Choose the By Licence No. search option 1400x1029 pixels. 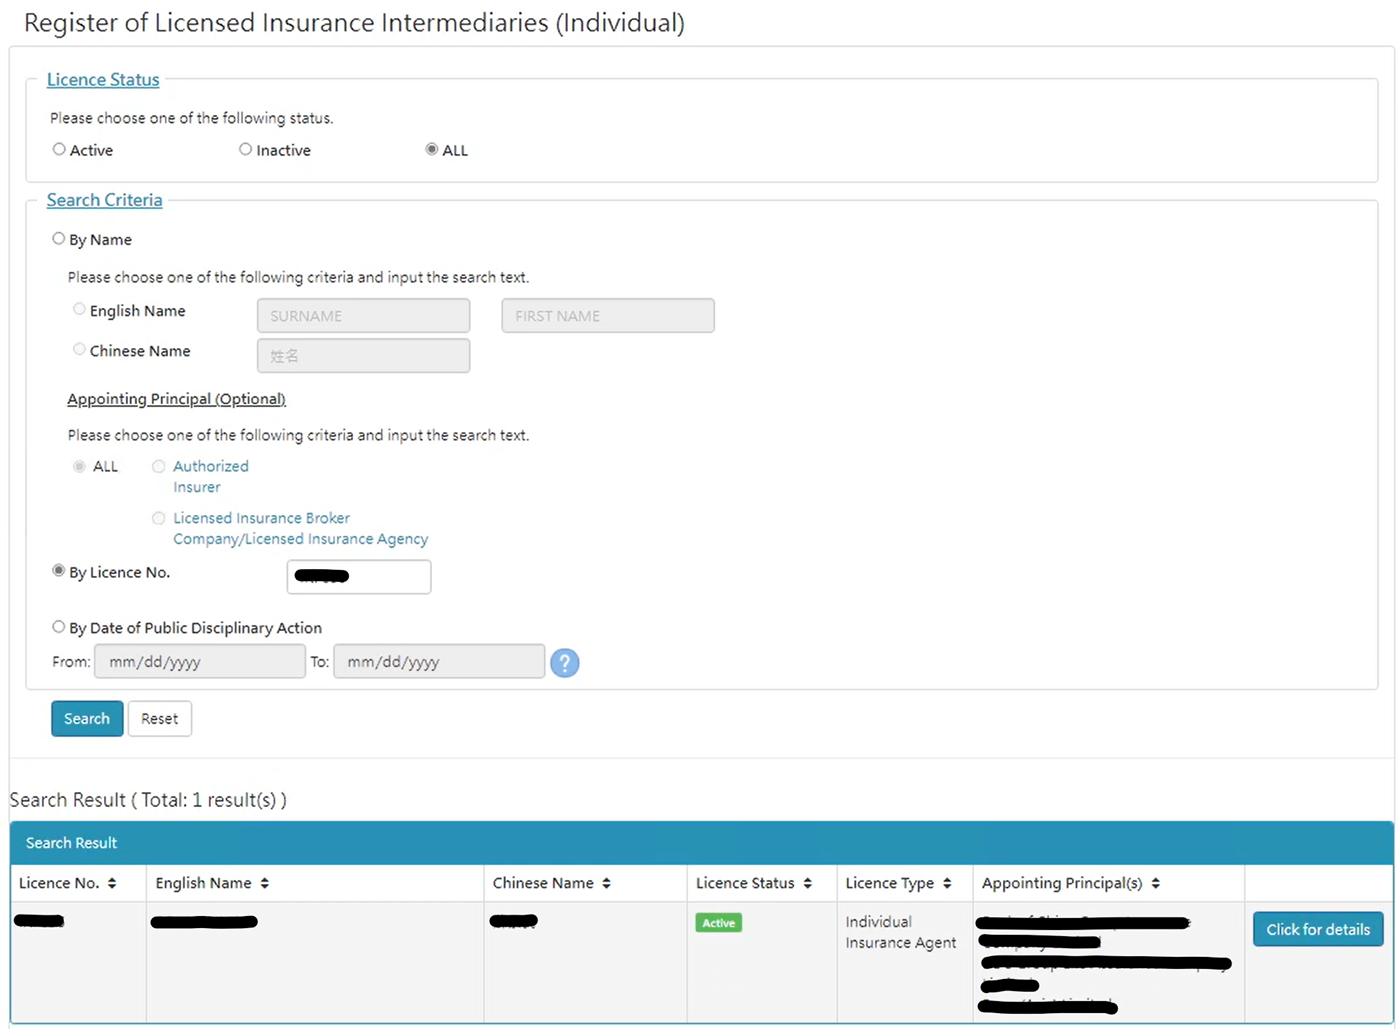[58, 571]
